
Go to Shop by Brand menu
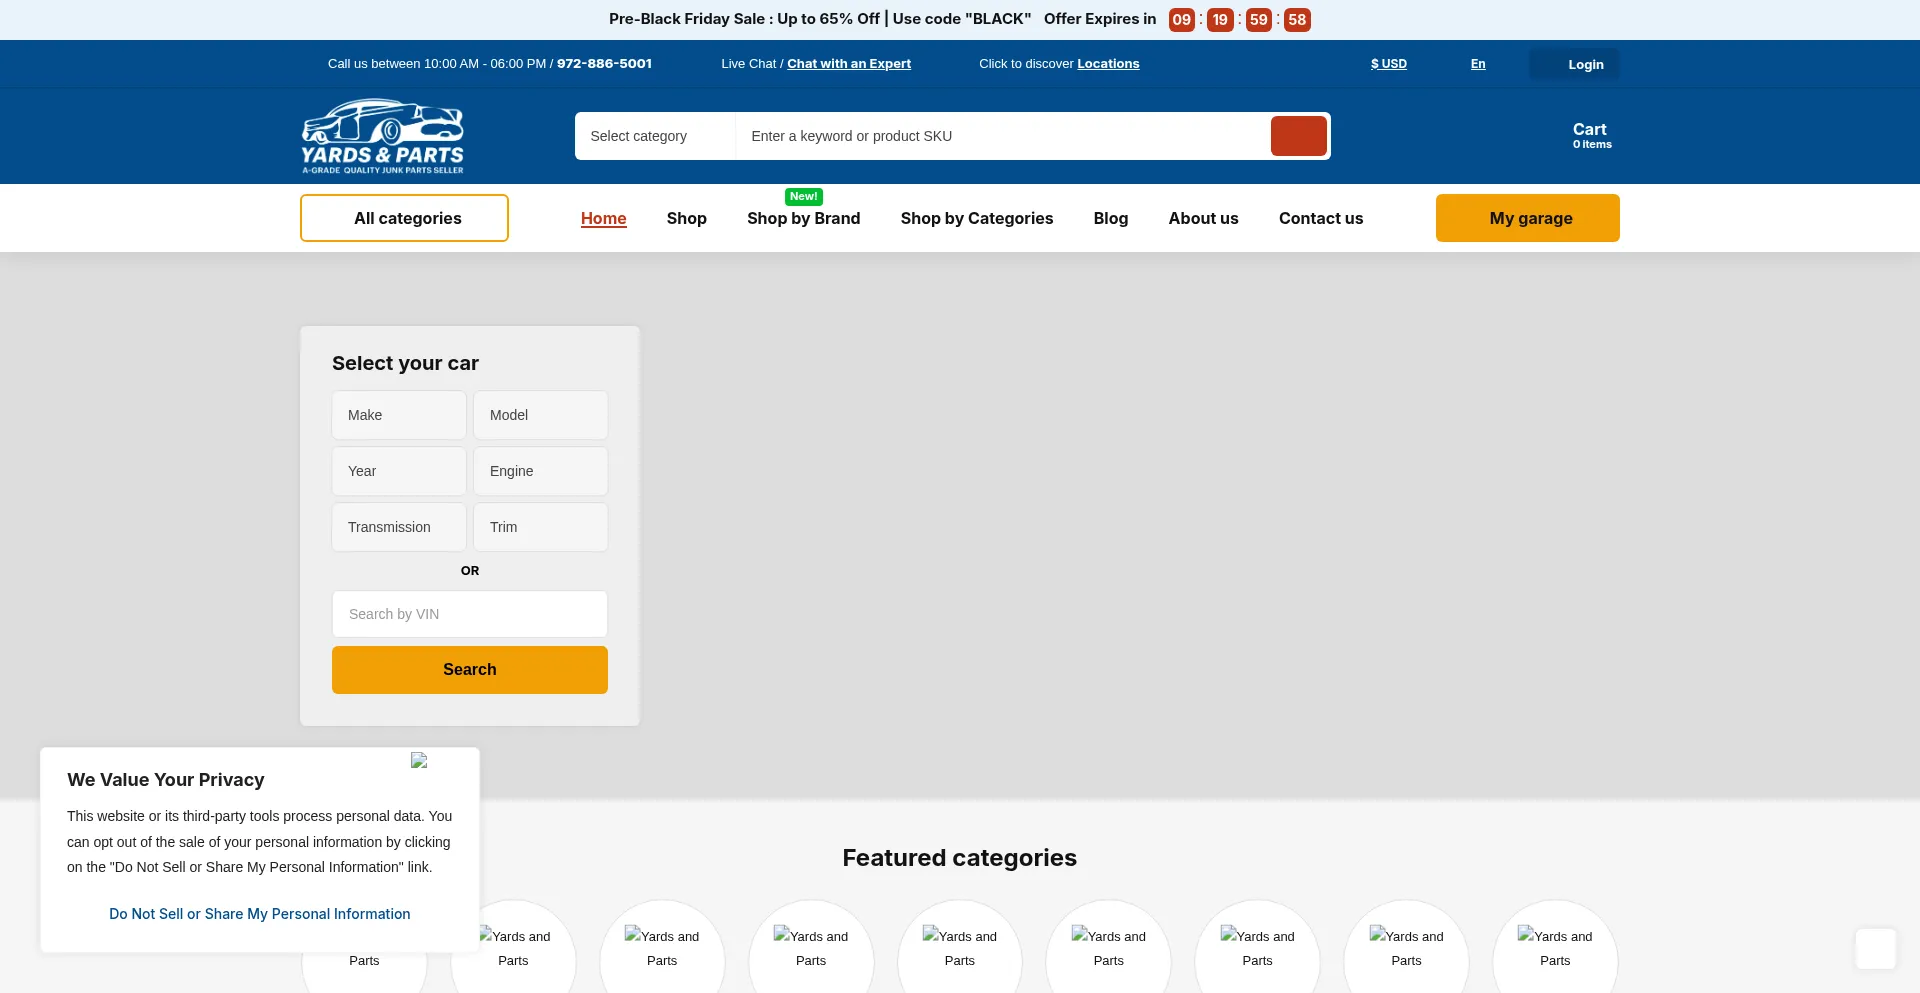pyautogui.click(x=803, y=218)
